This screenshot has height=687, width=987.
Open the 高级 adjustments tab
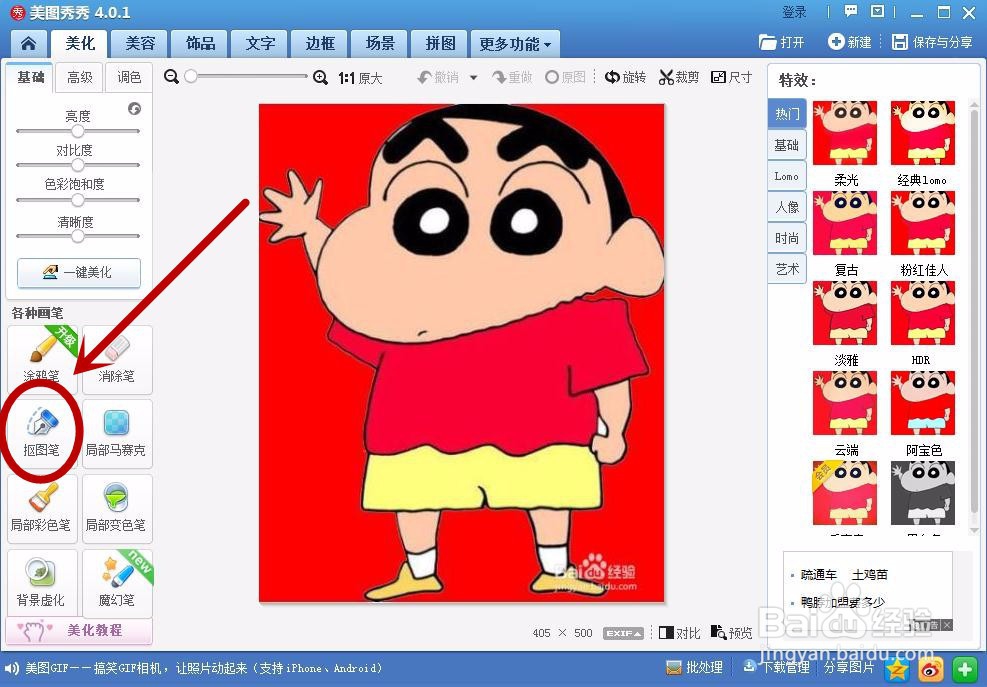point(79,77)
